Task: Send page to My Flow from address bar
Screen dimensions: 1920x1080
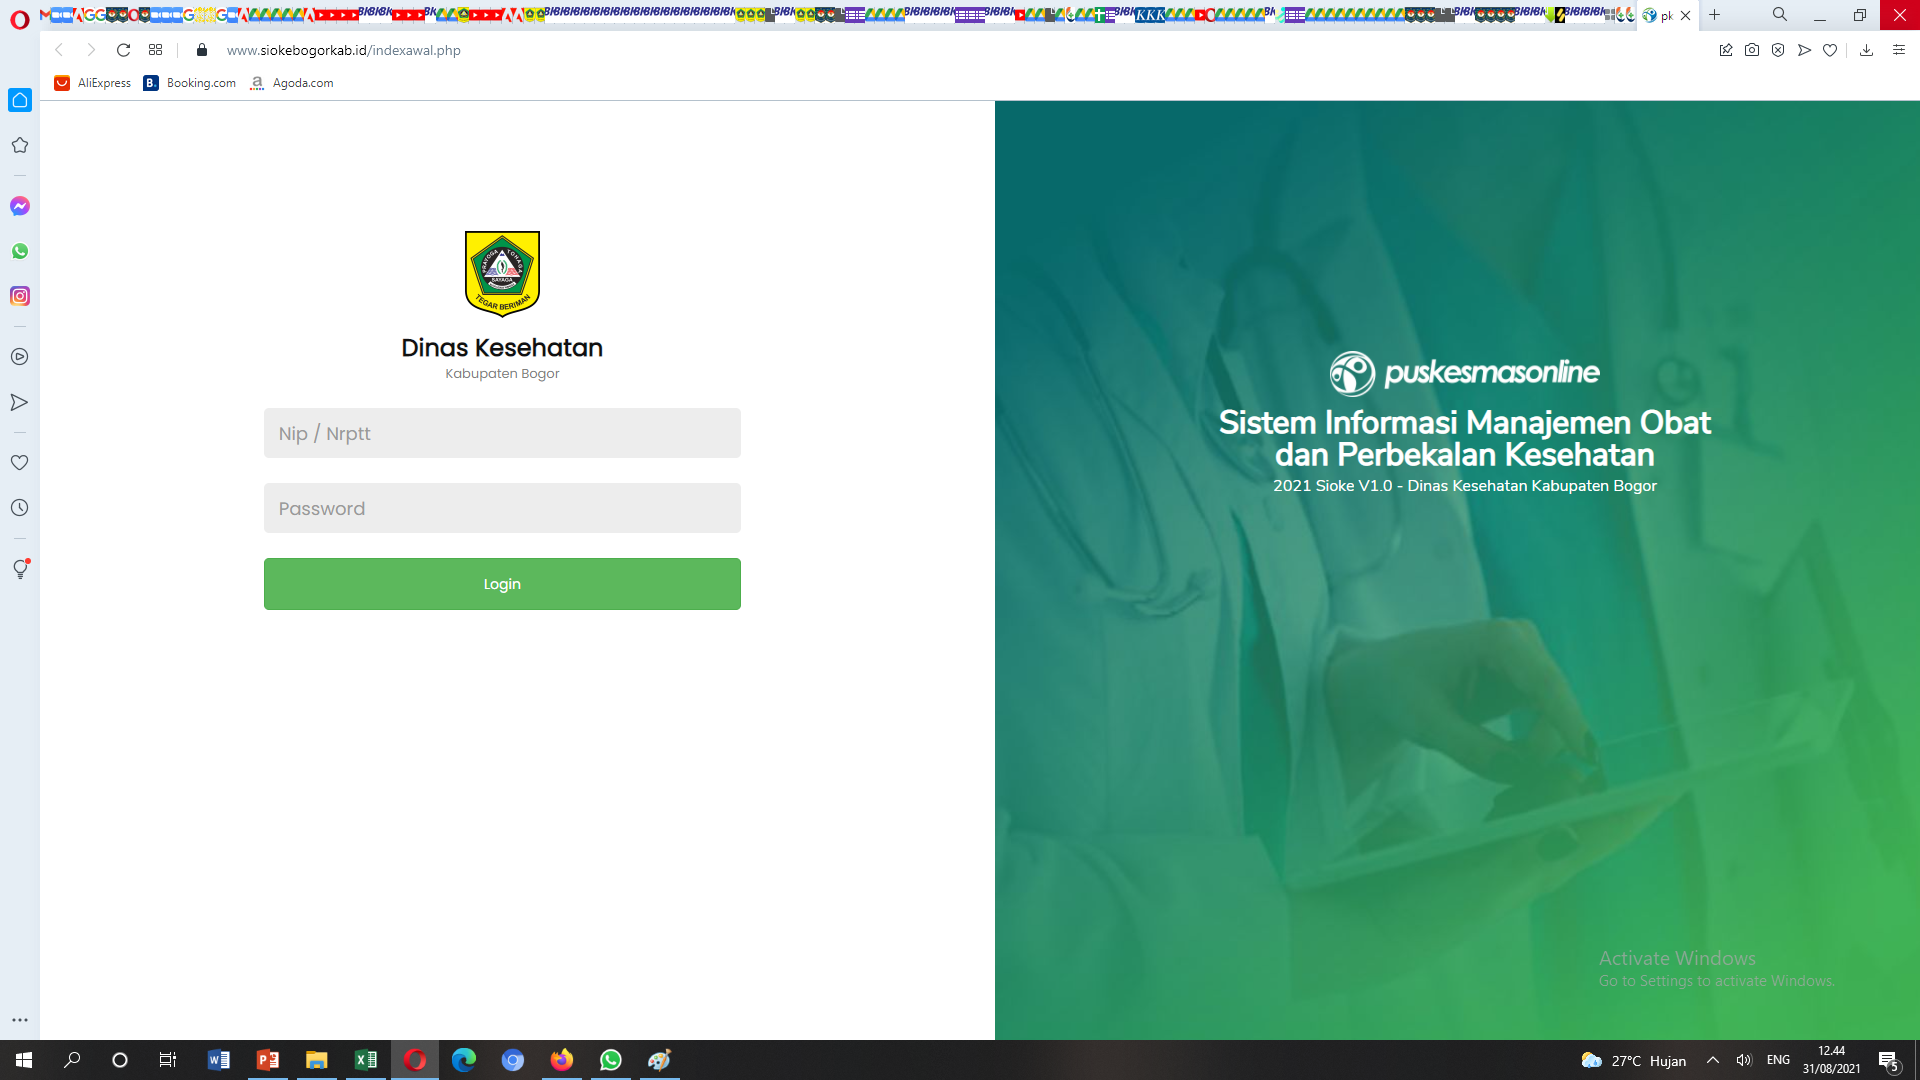Action: (1804, 50)
